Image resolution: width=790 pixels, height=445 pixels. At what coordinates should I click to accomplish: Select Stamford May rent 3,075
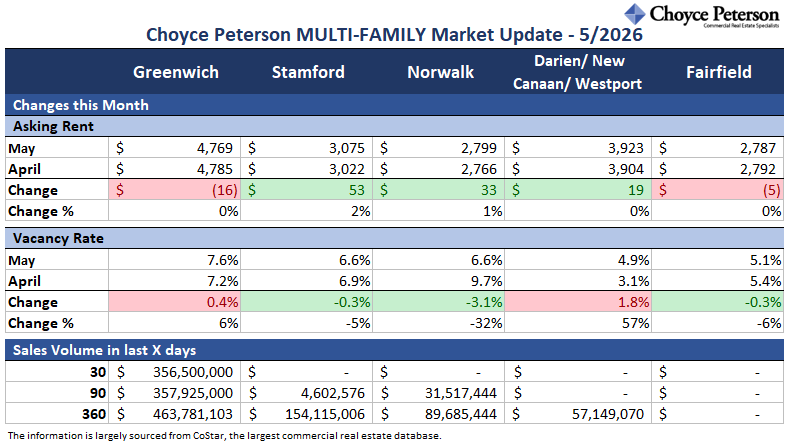tap(307, 148)
